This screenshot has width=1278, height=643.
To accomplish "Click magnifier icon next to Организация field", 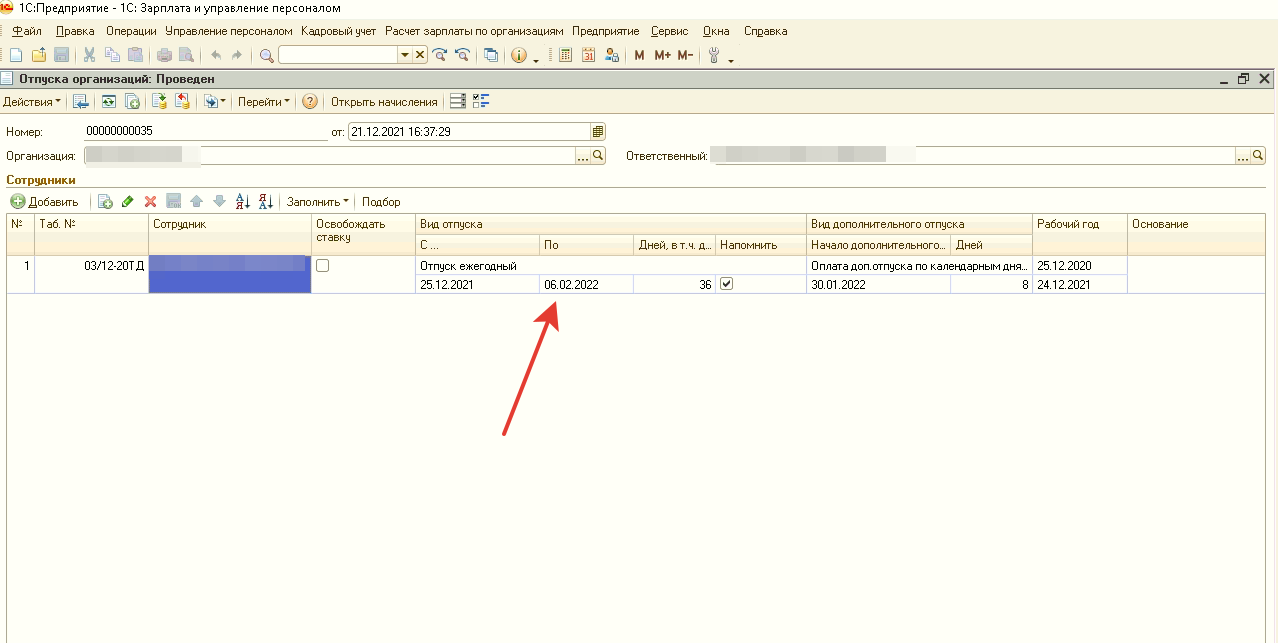I will click(599, 156).
